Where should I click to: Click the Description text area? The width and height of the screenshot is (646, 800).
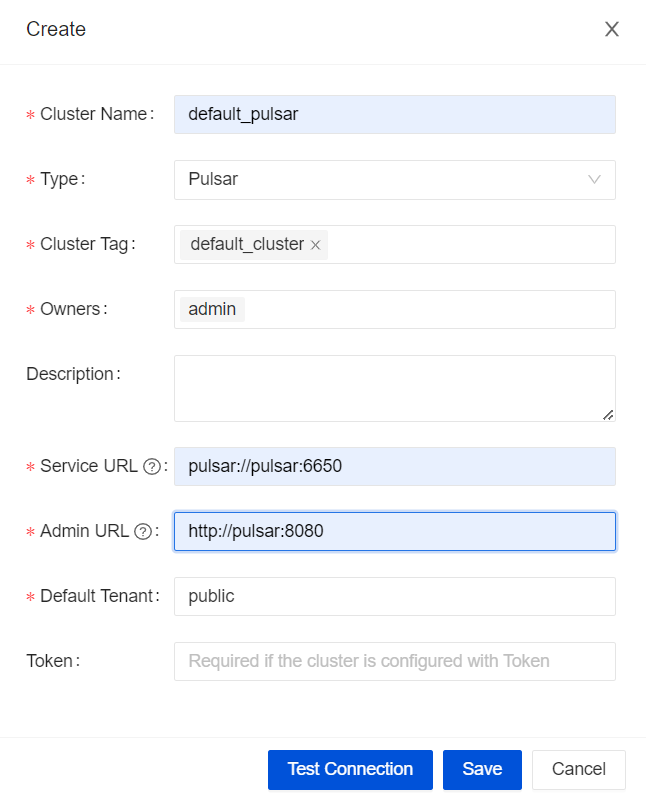[x=394, y=388]
